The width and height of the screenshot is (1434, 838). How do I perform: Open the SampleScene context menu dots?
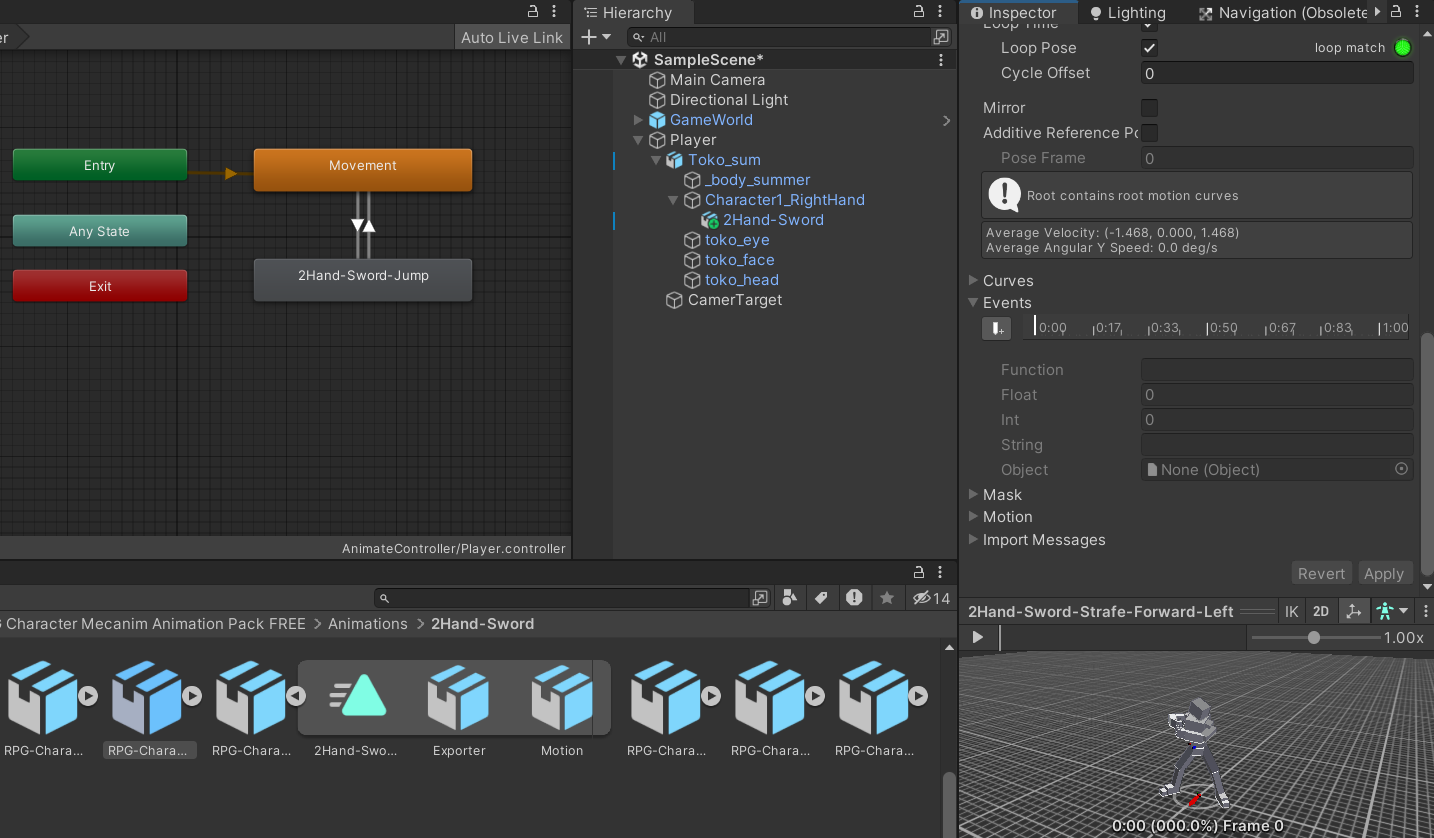pos(941,60)
